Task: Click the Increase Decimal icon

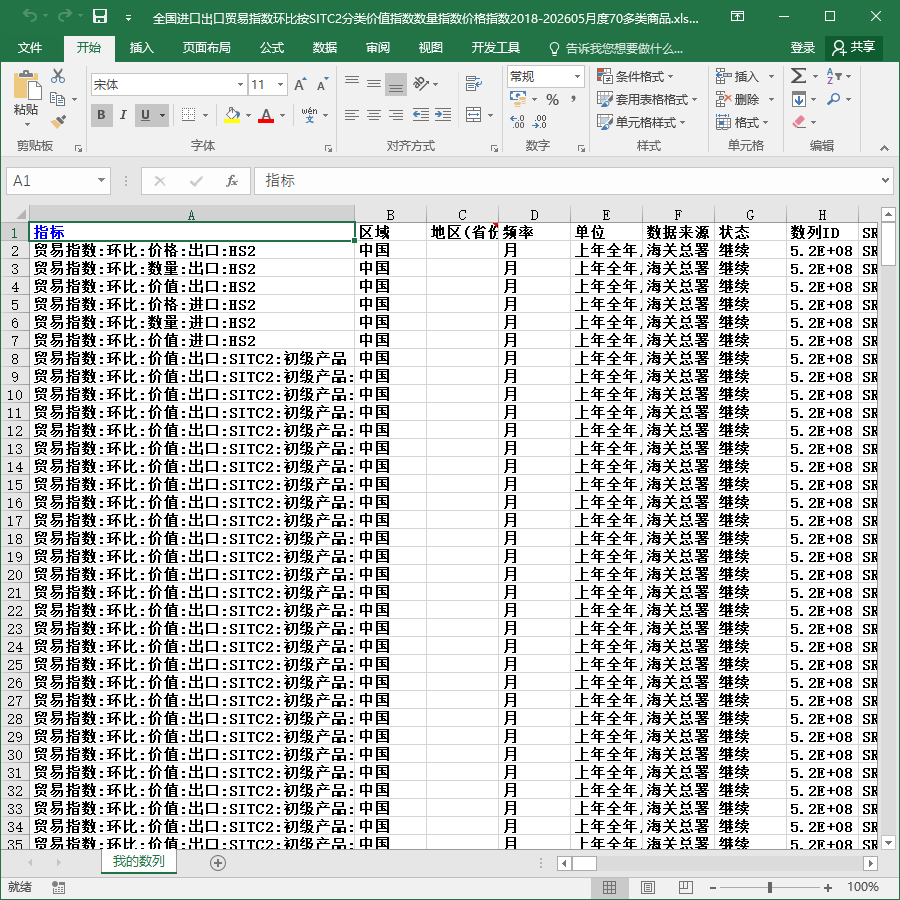Action: (517, 122)
